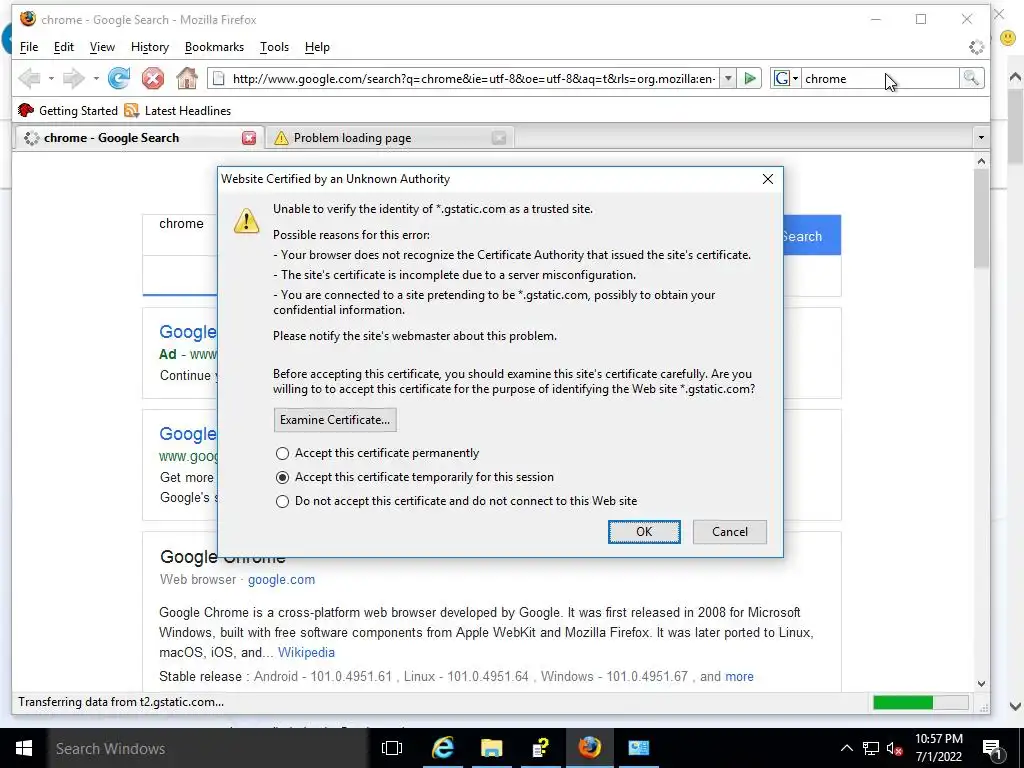Click the green Go button
The width and height of the screenshot is (1024, 768).
click(x=750, y=78)
